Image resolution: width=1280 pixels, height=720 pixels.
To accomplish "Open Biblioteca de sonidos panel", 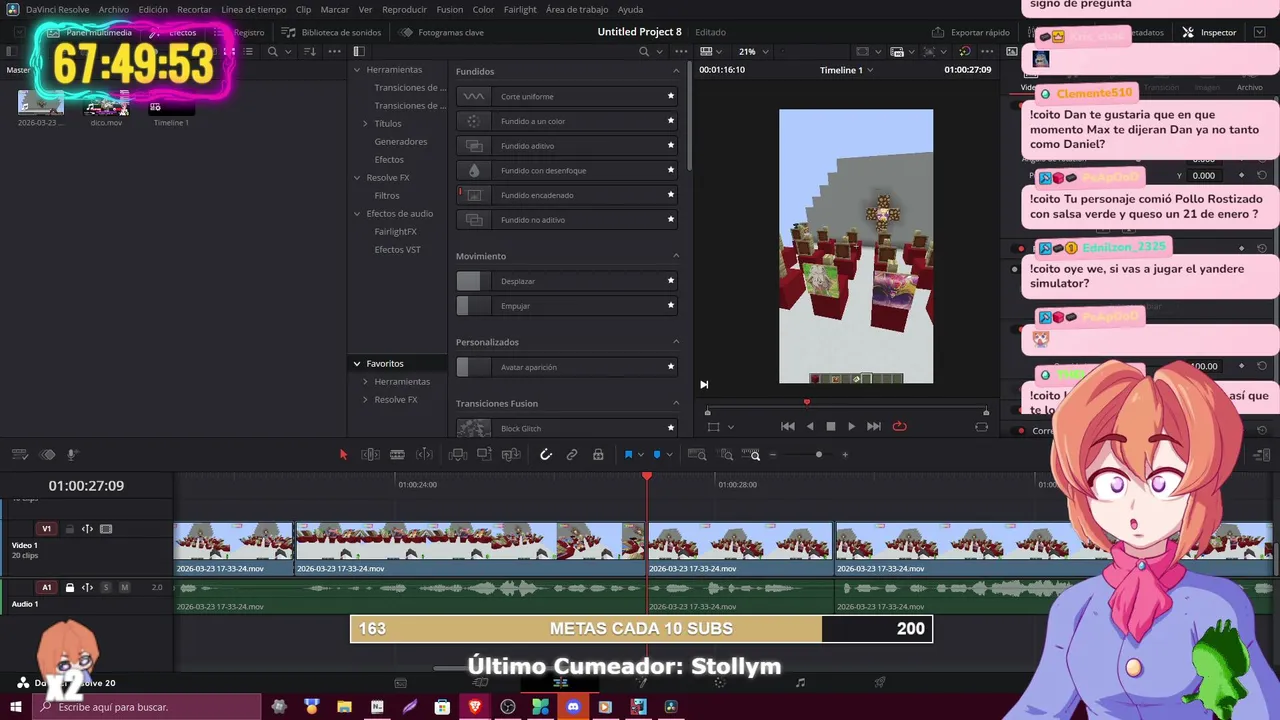I will tap(331, 32).
